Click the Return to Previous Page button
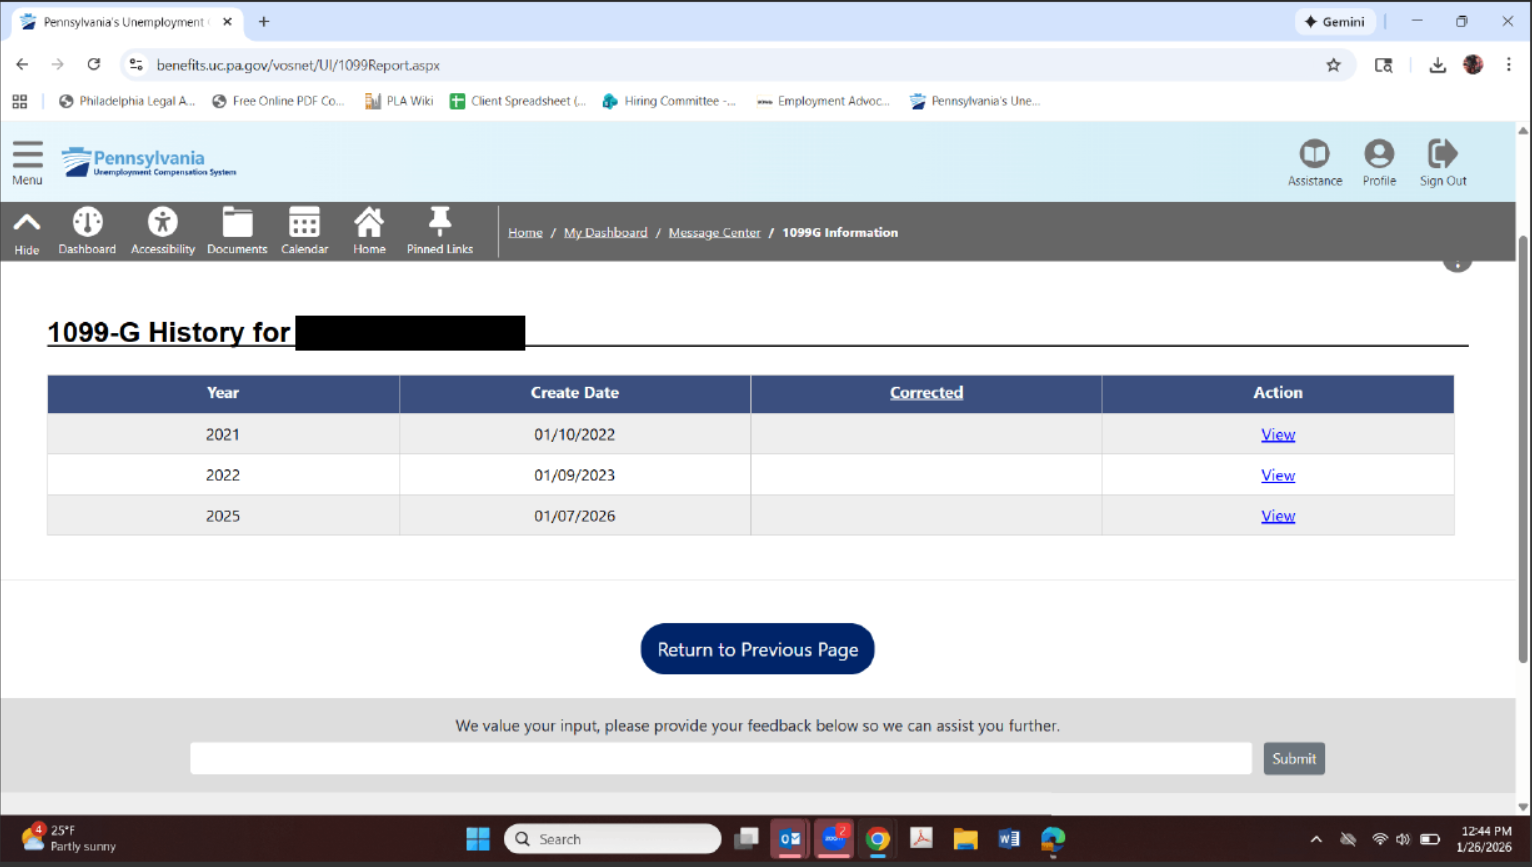 [757, 650]
